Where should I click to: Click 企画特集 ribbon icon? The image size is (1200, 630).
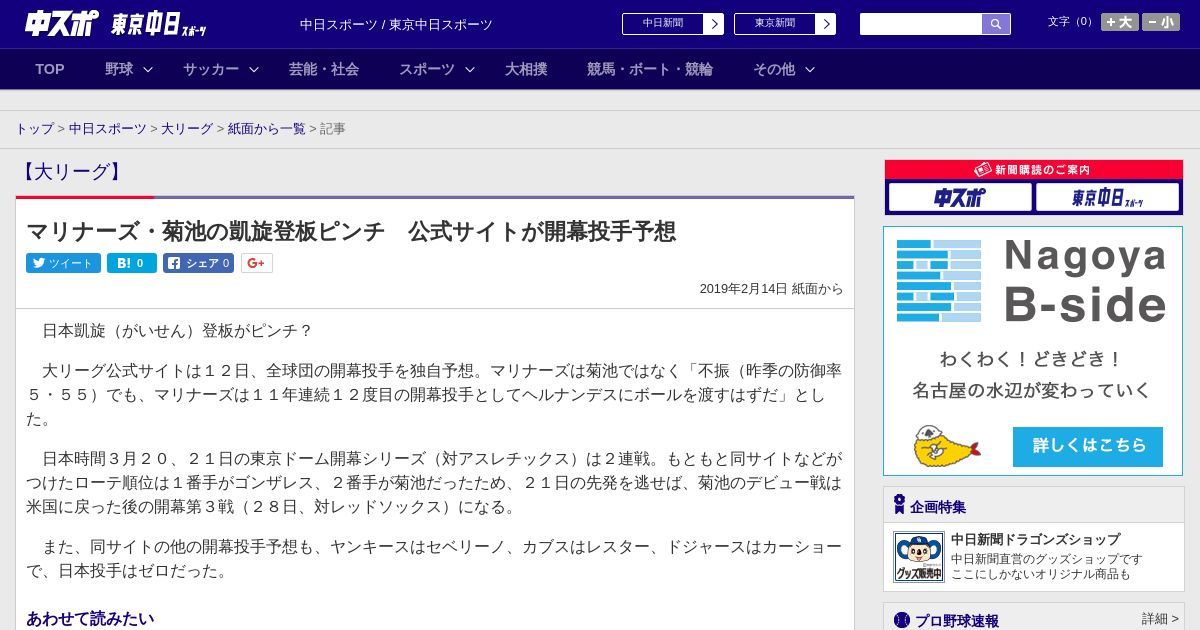coord(899,505)
